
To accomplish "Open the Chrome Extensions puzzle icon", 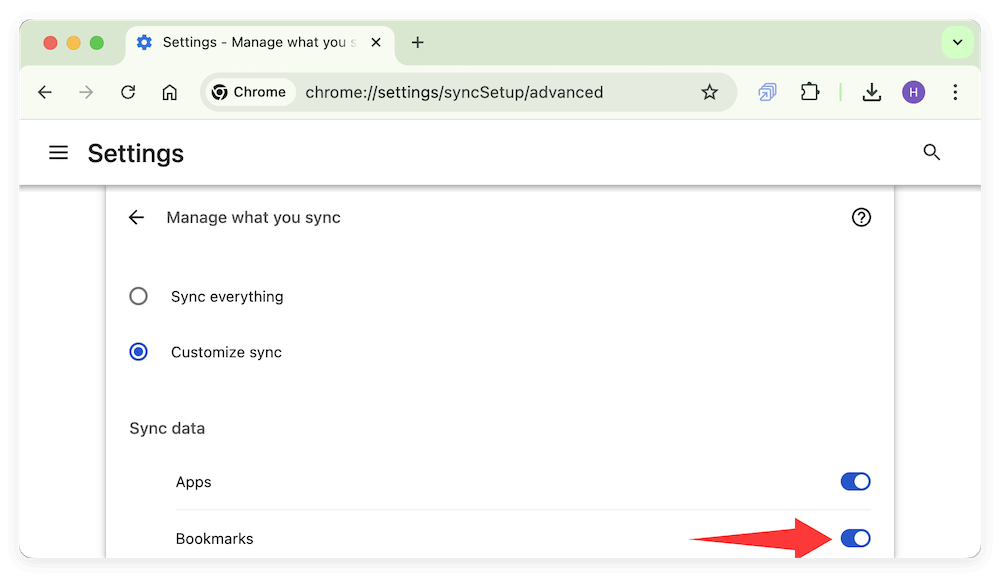I will coord(810,91).
